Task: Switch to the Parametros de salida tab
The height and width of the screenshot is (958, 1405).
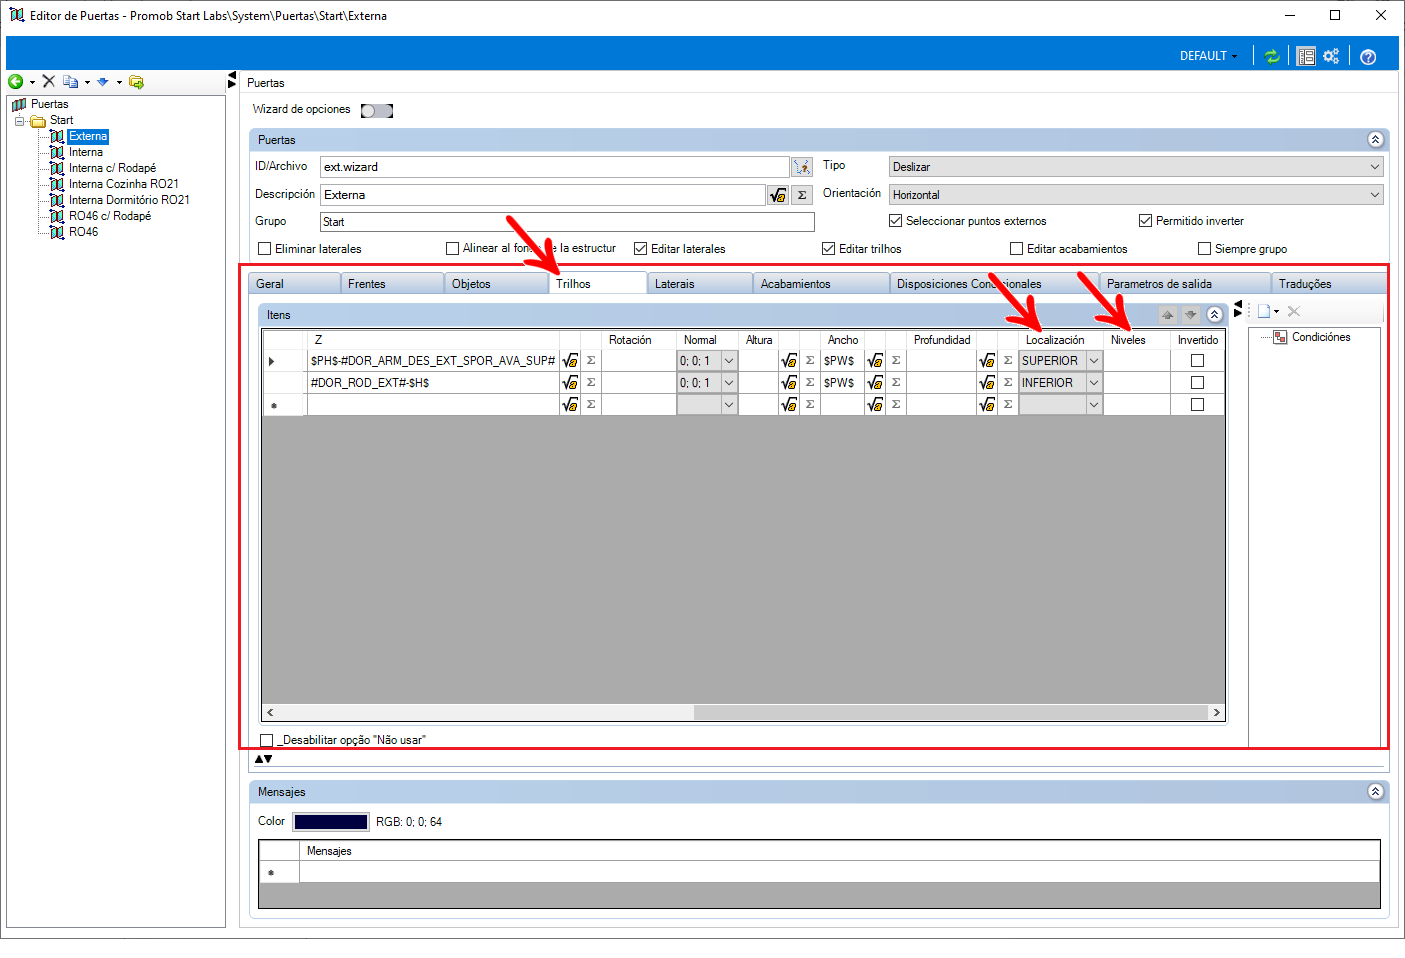Action: pyautogui.click(x=1185, y=284)
